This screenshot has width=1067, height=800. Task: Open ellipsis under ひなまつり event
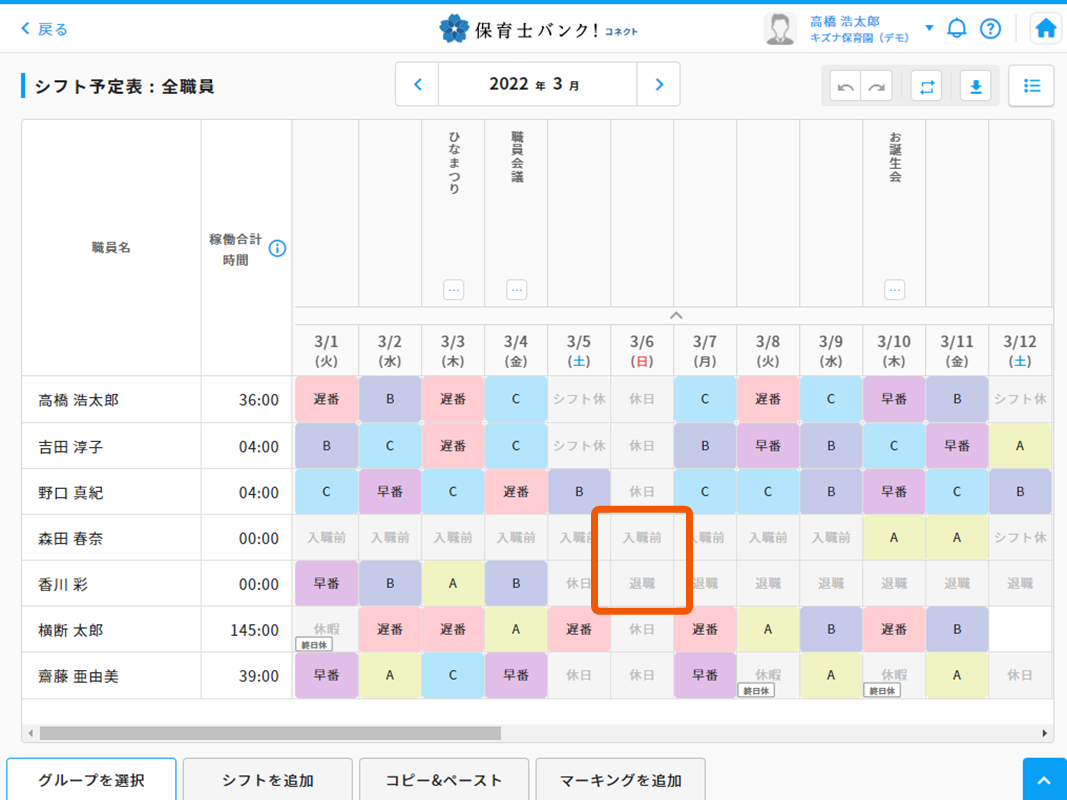(454, 290)
